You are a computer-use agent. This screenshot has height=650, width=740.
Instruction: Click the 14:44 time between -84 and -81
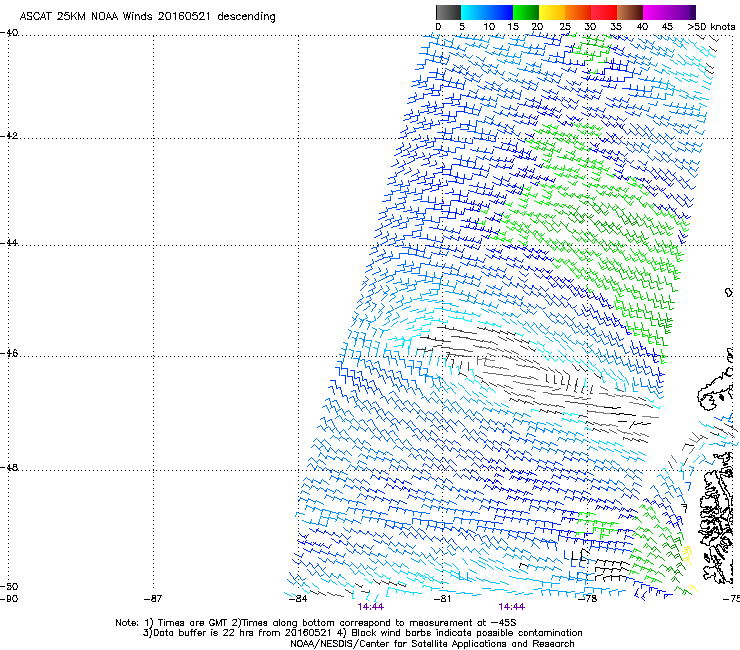tap(370, 607)
